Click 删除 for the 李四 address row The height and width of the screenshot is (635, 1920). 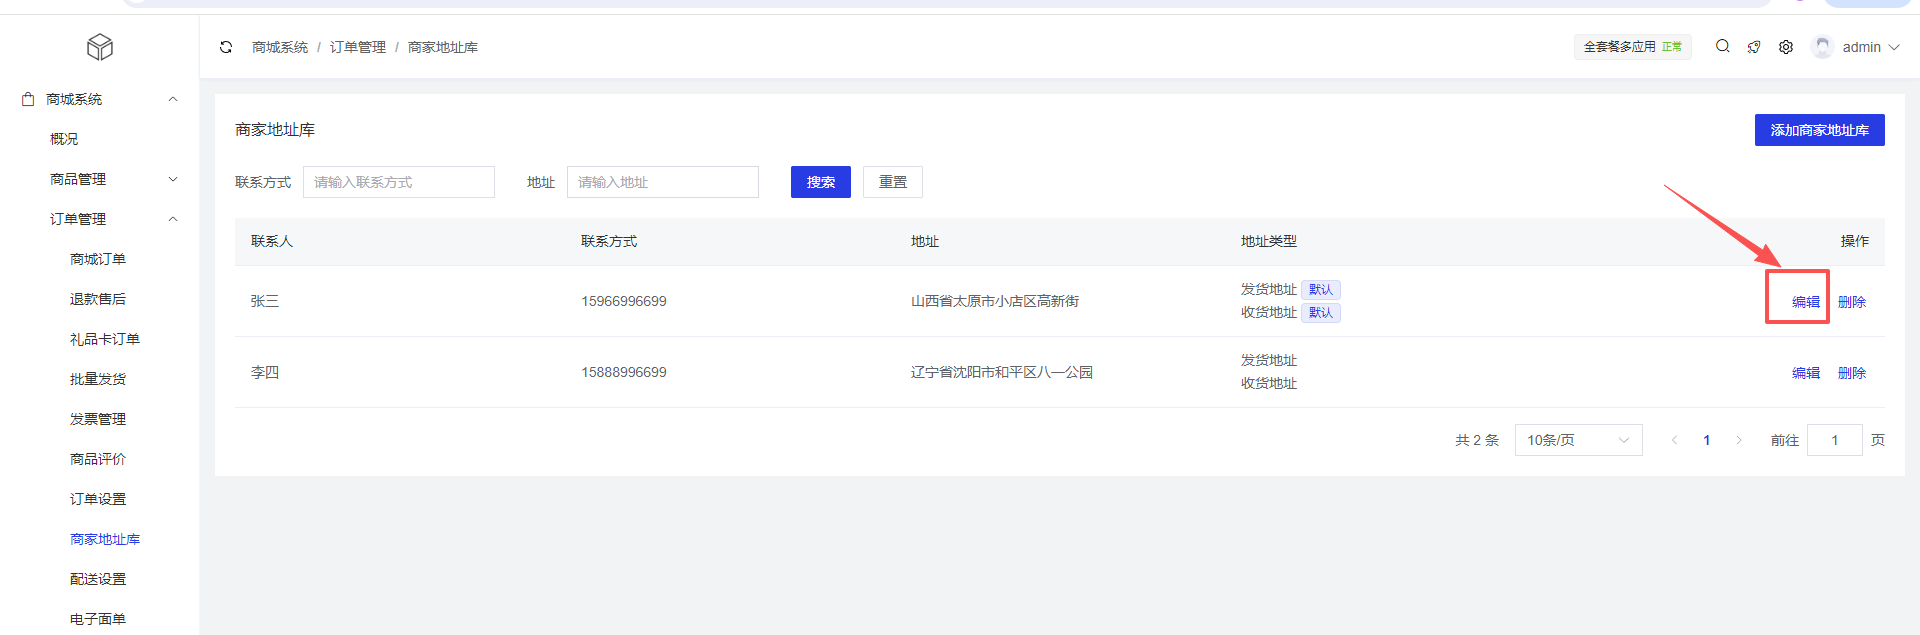(1851, 373)
